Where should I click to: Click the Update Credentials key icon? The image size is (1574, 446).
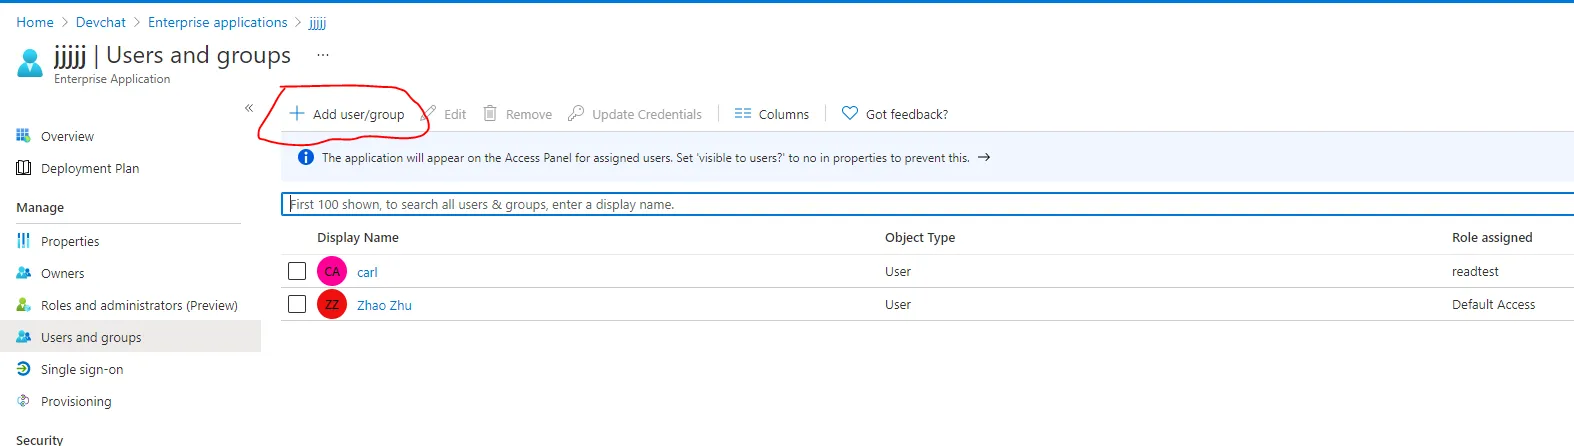(576, 114)
